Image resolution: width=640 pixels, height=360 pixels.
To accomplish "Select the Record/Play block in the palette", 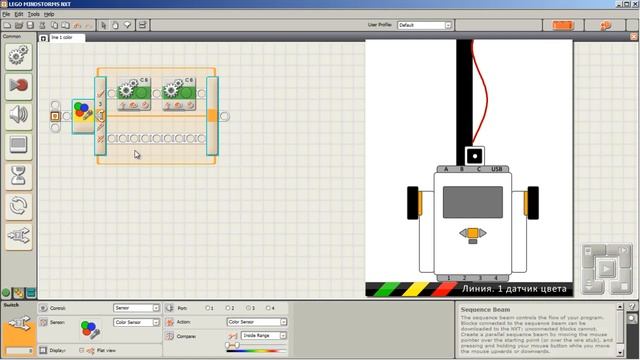I will (x=18, y=86).
